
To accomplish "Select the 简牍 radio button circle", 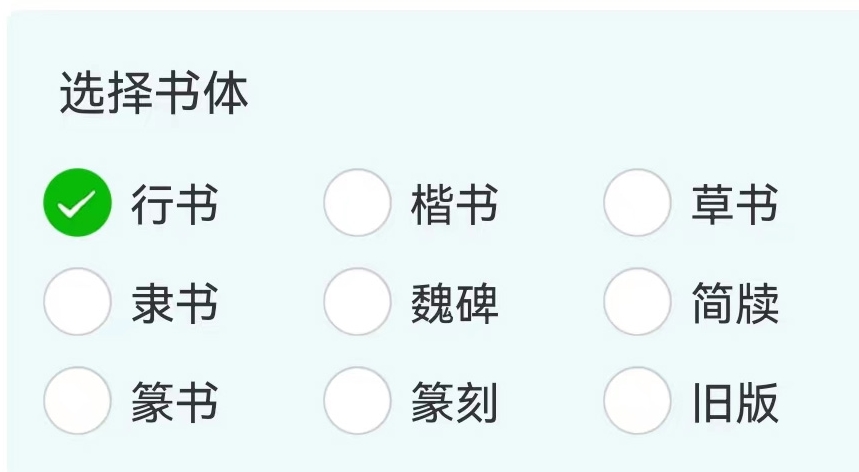I will coord(637,302).
